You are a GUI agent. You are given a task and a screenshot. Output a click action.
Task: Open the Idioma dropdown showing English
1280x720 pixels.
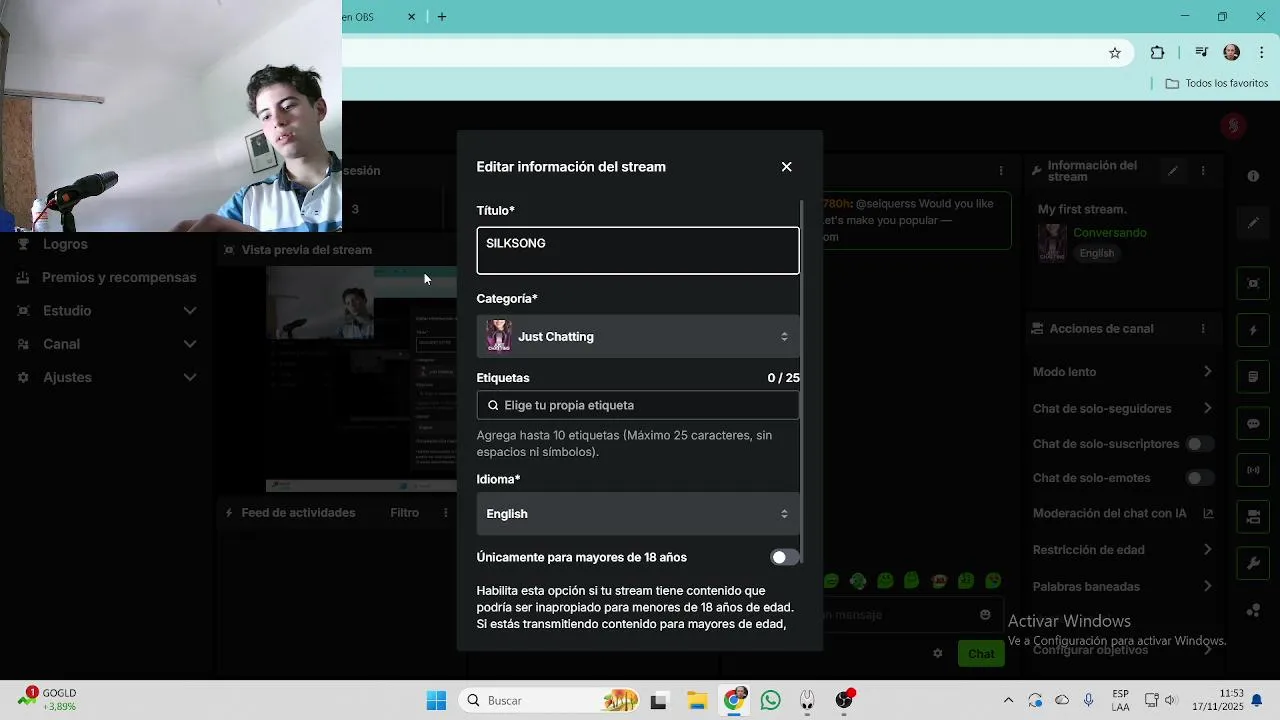click(x=638, y=514)
